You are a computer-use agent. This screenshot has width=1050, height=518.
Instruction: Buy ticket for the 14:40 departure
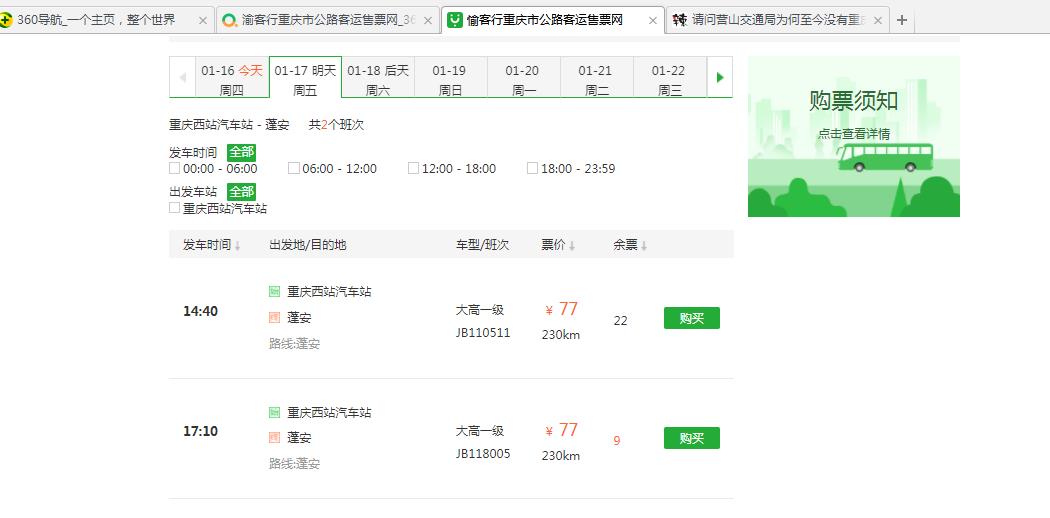(x=691, y=318)
